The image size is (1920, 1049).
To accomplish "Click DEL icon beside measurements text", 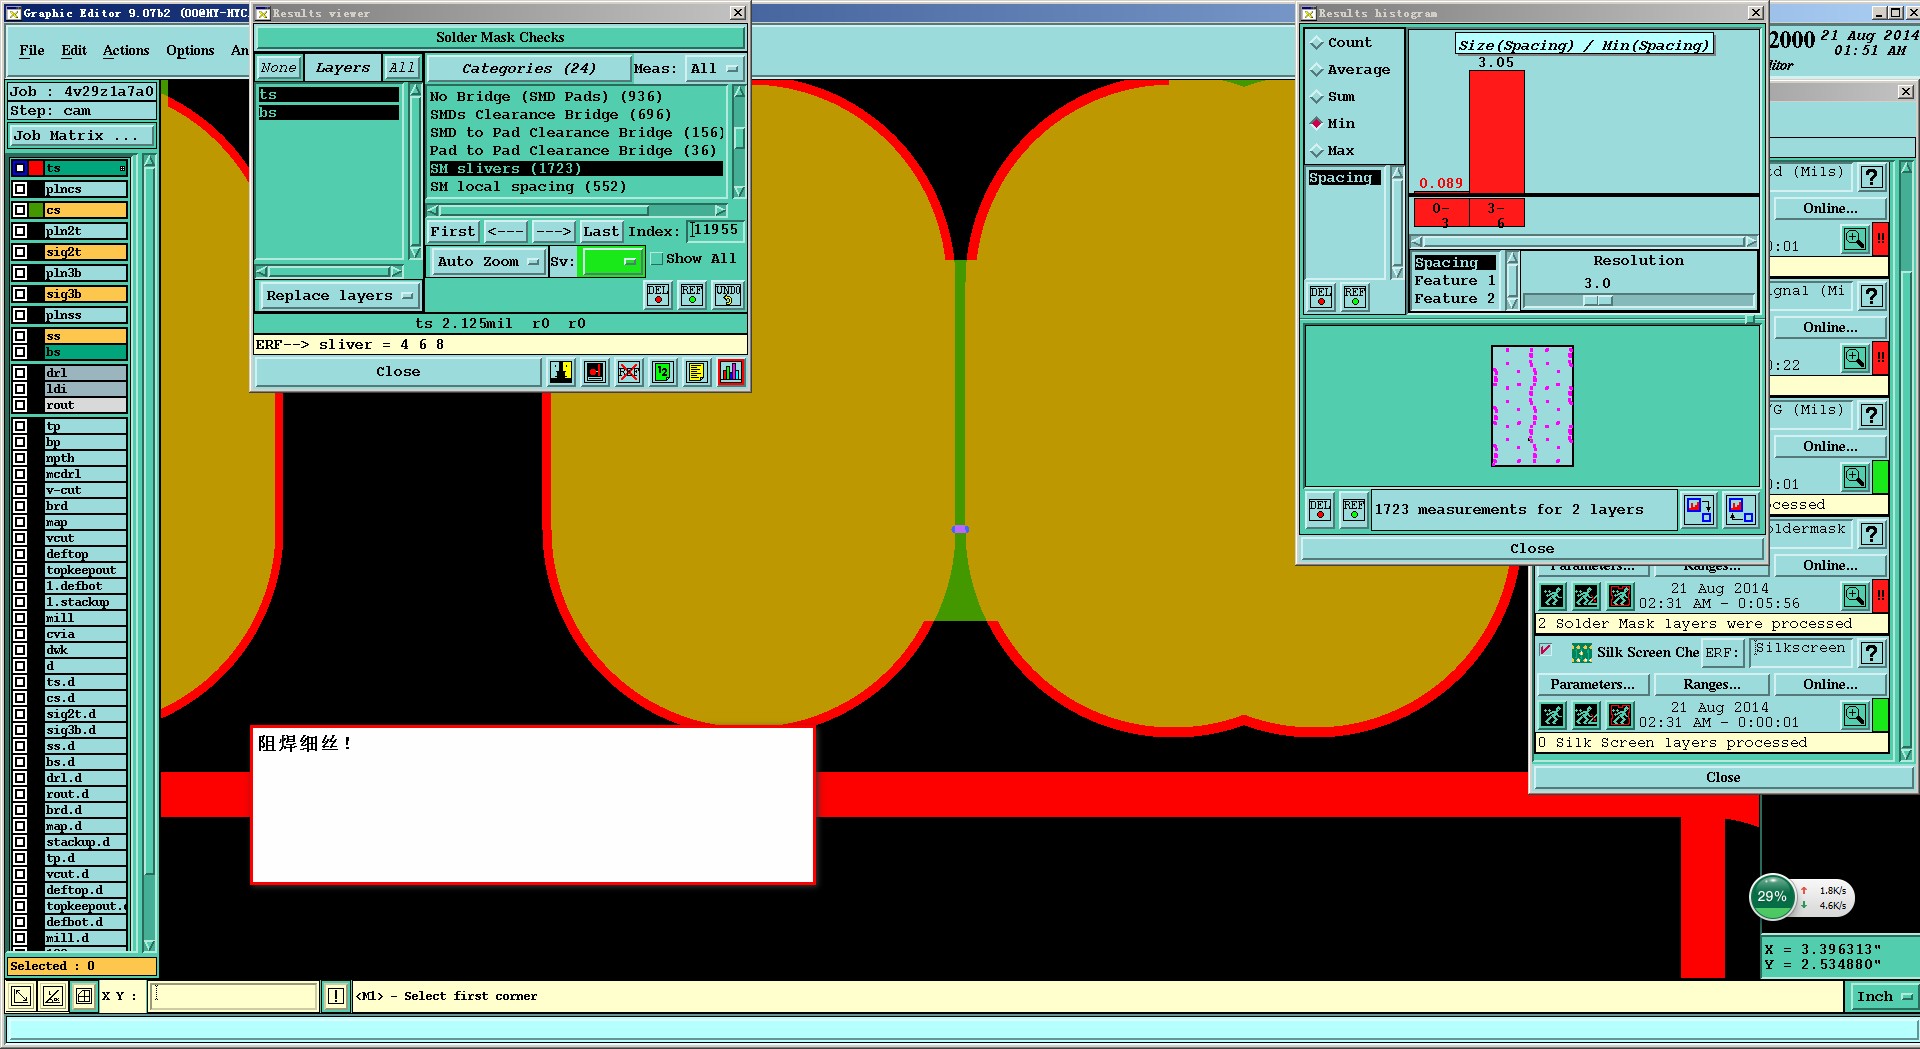I will point(1320,510).
